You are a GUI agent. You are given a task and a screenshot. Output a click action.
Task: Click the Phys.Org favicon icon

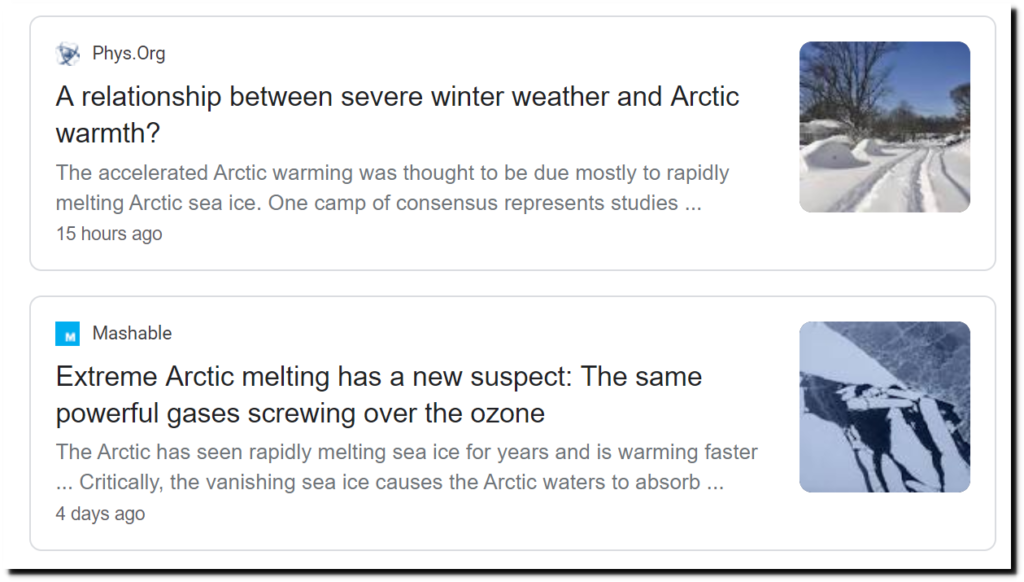[68, 54]
